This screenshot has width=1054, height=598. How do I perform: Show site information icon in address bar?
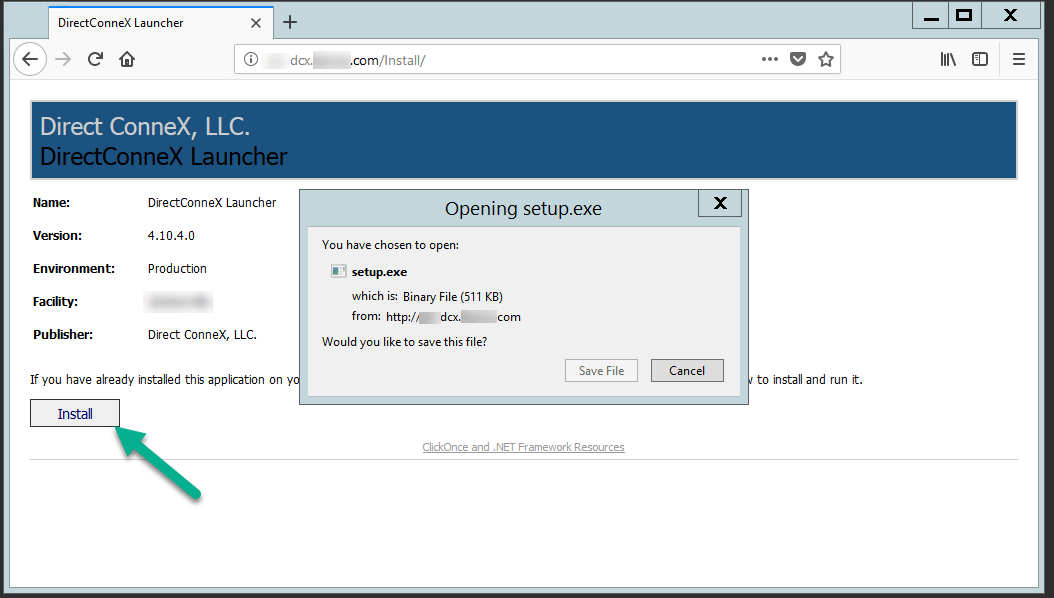pos(251,59)
